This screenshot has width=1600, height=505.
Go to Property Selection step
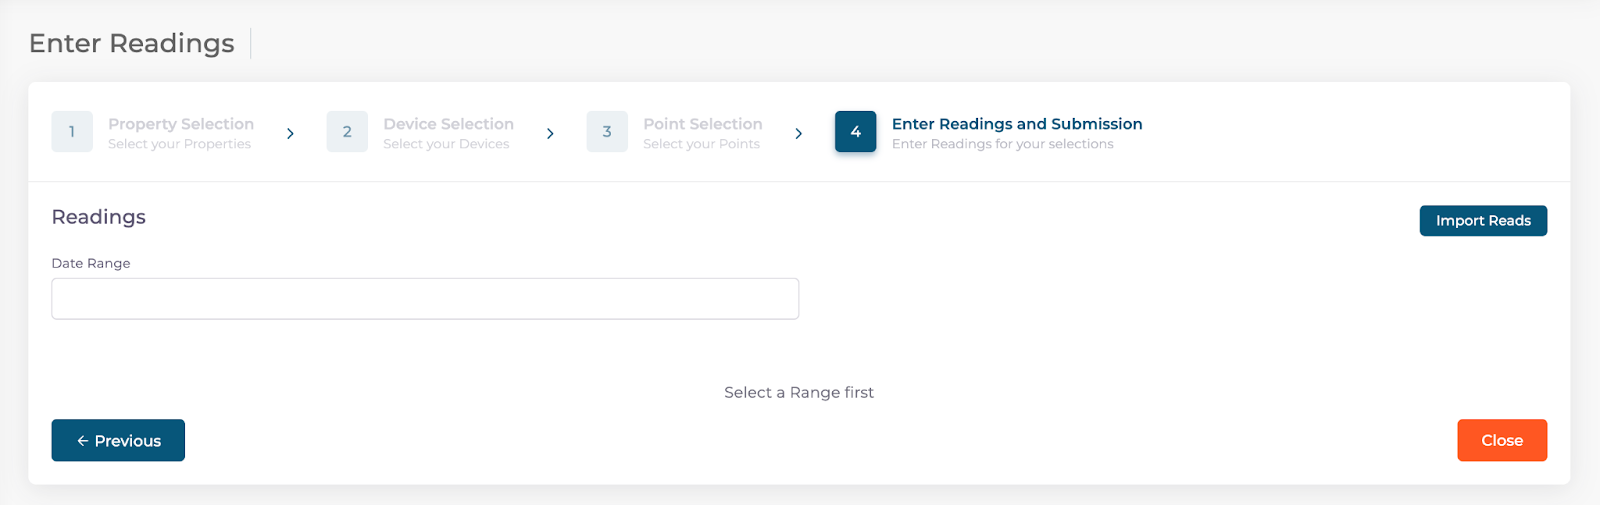tap(181, 124)
